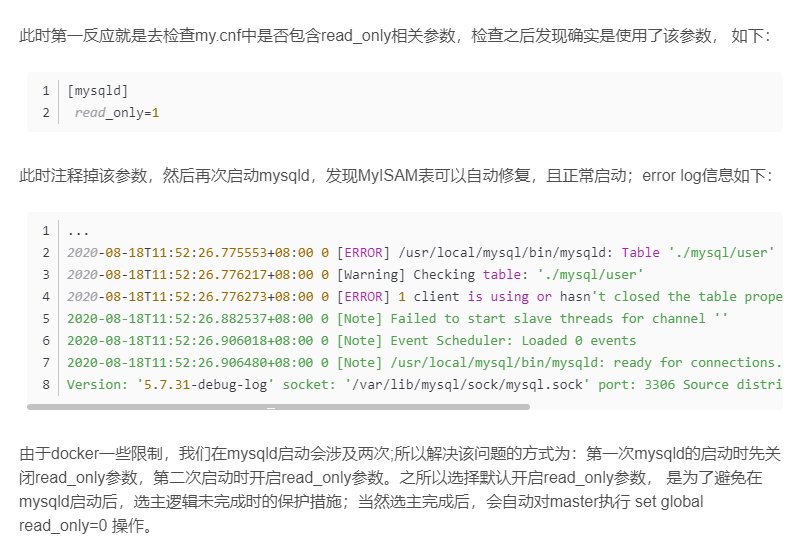Click the text 'read_only=0 操作。' at paragraph end

coord(86,526)
